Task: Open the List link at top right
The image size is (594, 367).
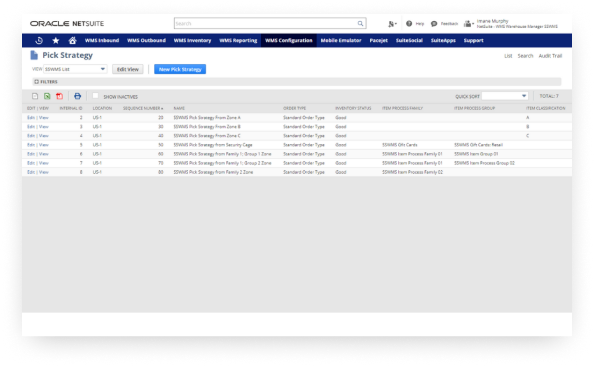Action: coord(508,56)
